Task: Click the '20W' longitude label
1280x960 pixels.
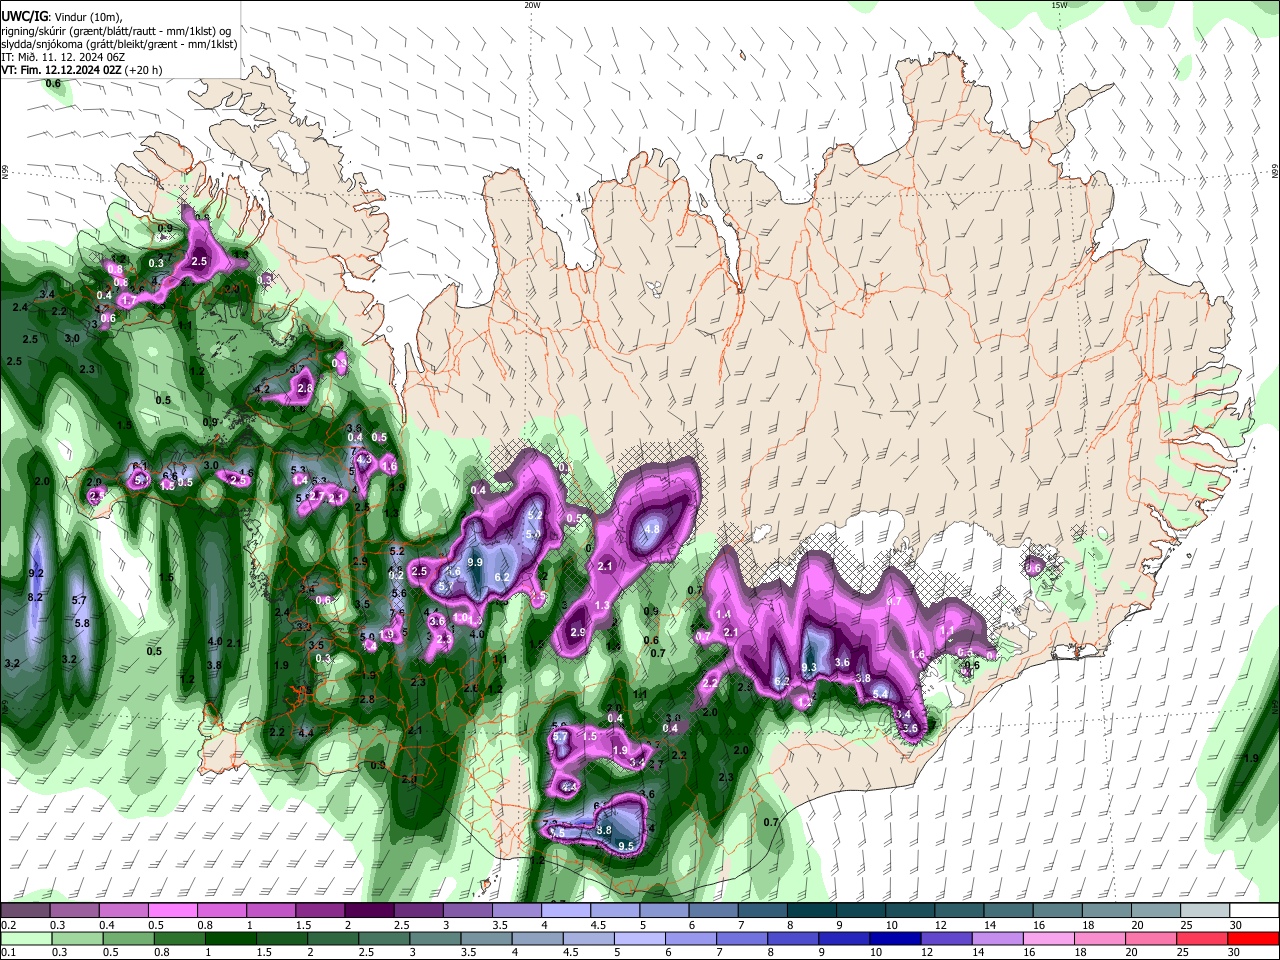Action: 532,5
